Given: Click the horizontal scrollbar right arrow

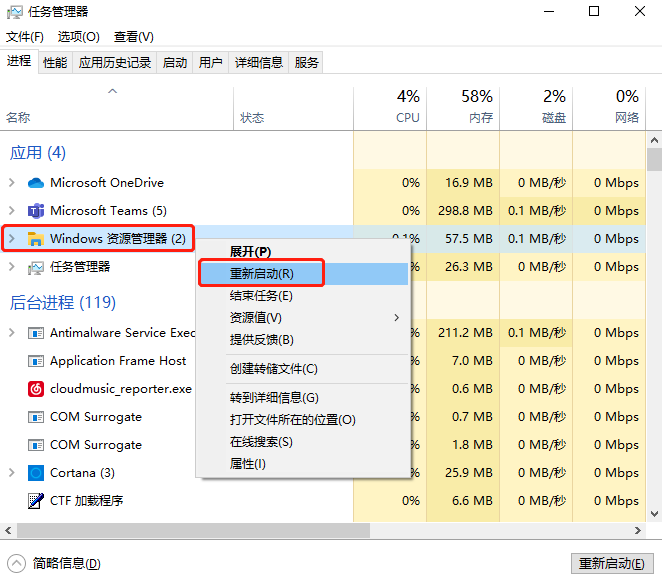Looking at the screenshot, I should pos(638,530).
